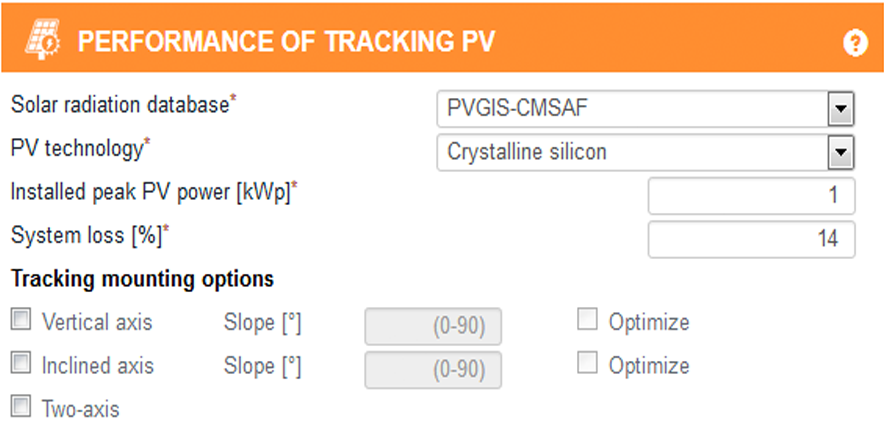Click the Tracking mounting options heading
The width and height of the screenshot is (884, 426).
pos(142,279)
